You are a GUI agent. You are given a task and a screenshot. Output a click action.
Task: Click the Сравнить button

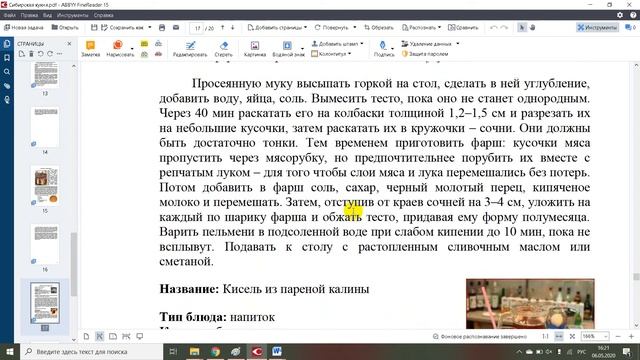tap(463, 27)
